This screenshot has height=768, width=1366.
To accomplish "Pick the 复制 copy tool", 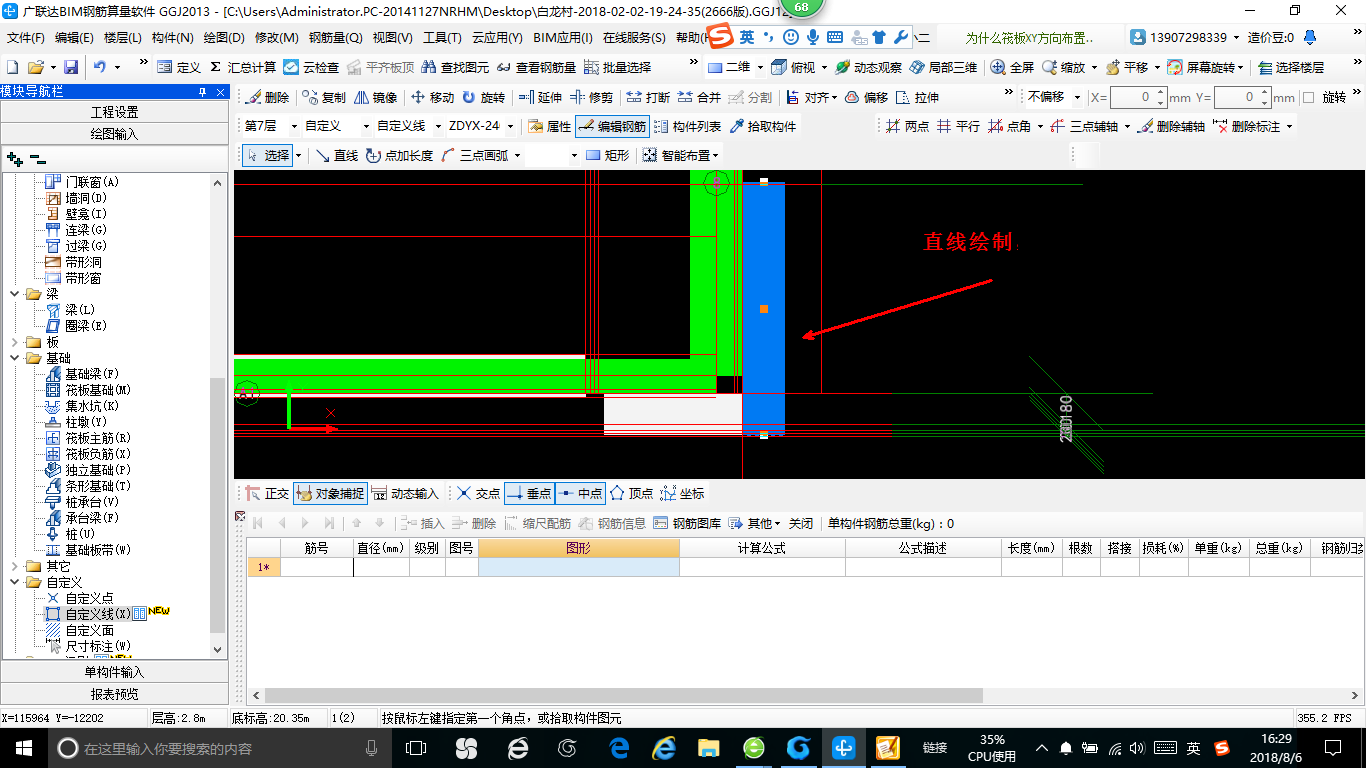I will pos(324,97).
